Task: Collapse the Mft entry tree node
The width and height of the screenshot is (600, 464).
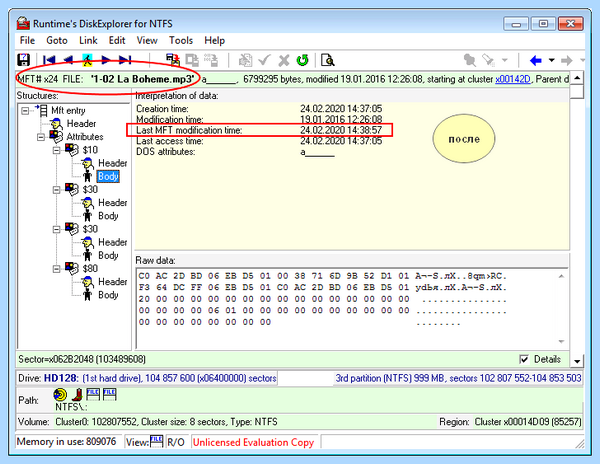Action: click(25, 111)
